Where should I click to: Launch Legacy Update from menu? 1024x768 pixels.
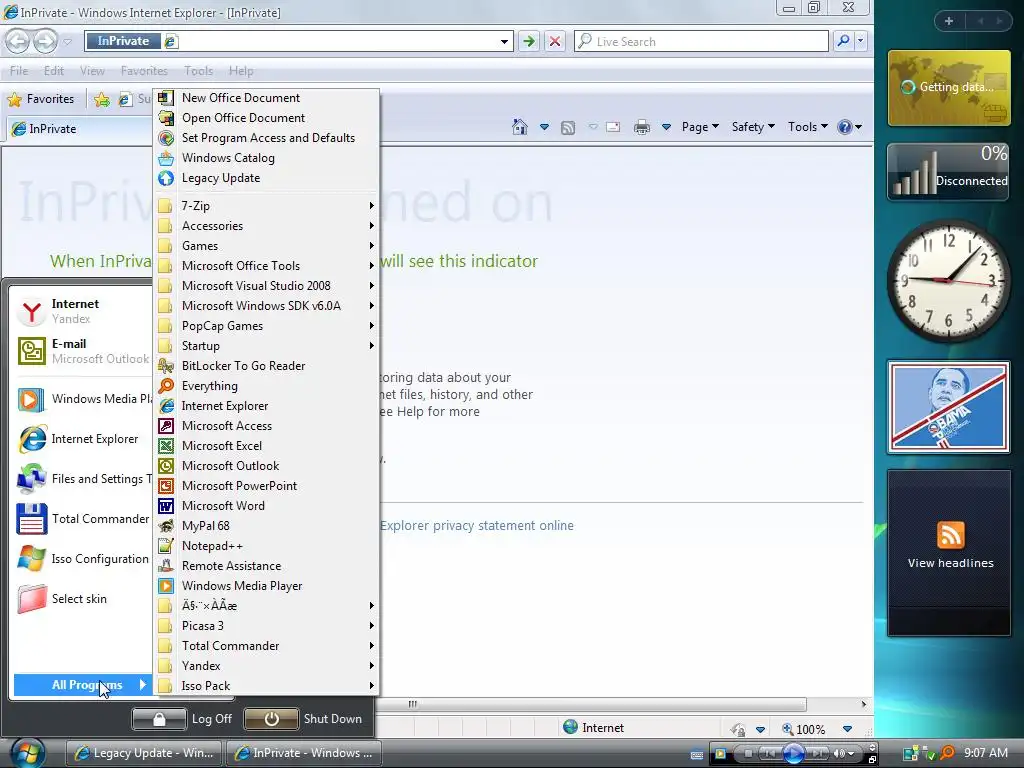[266, 178]
